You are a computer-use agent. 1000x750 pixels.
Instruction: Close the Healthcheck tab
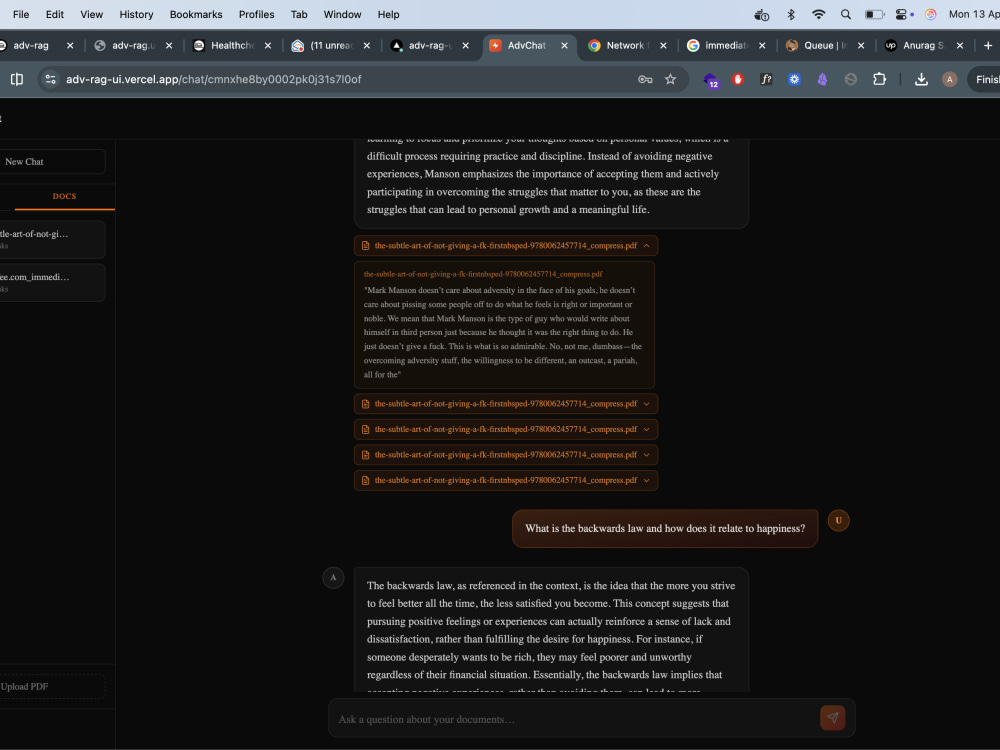[x=268, y=45]
